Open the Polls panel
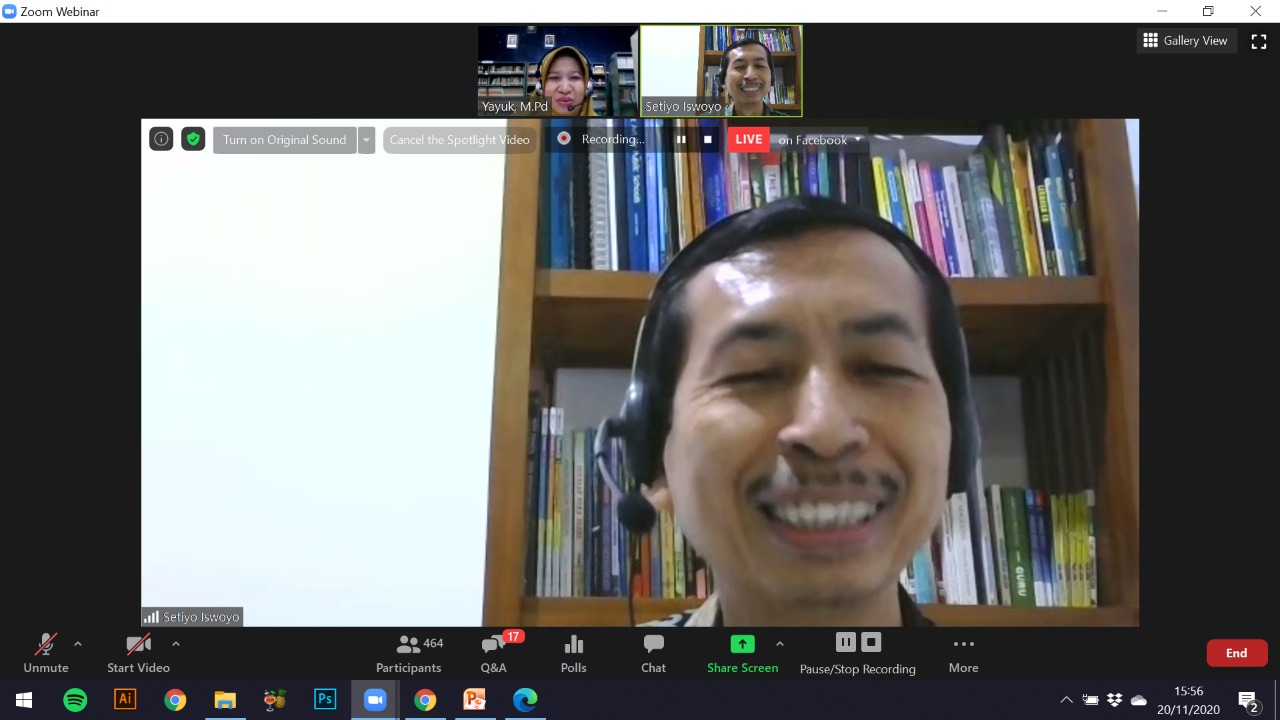The height and width of the screenshot is (720, 1280). pos(573,653)
